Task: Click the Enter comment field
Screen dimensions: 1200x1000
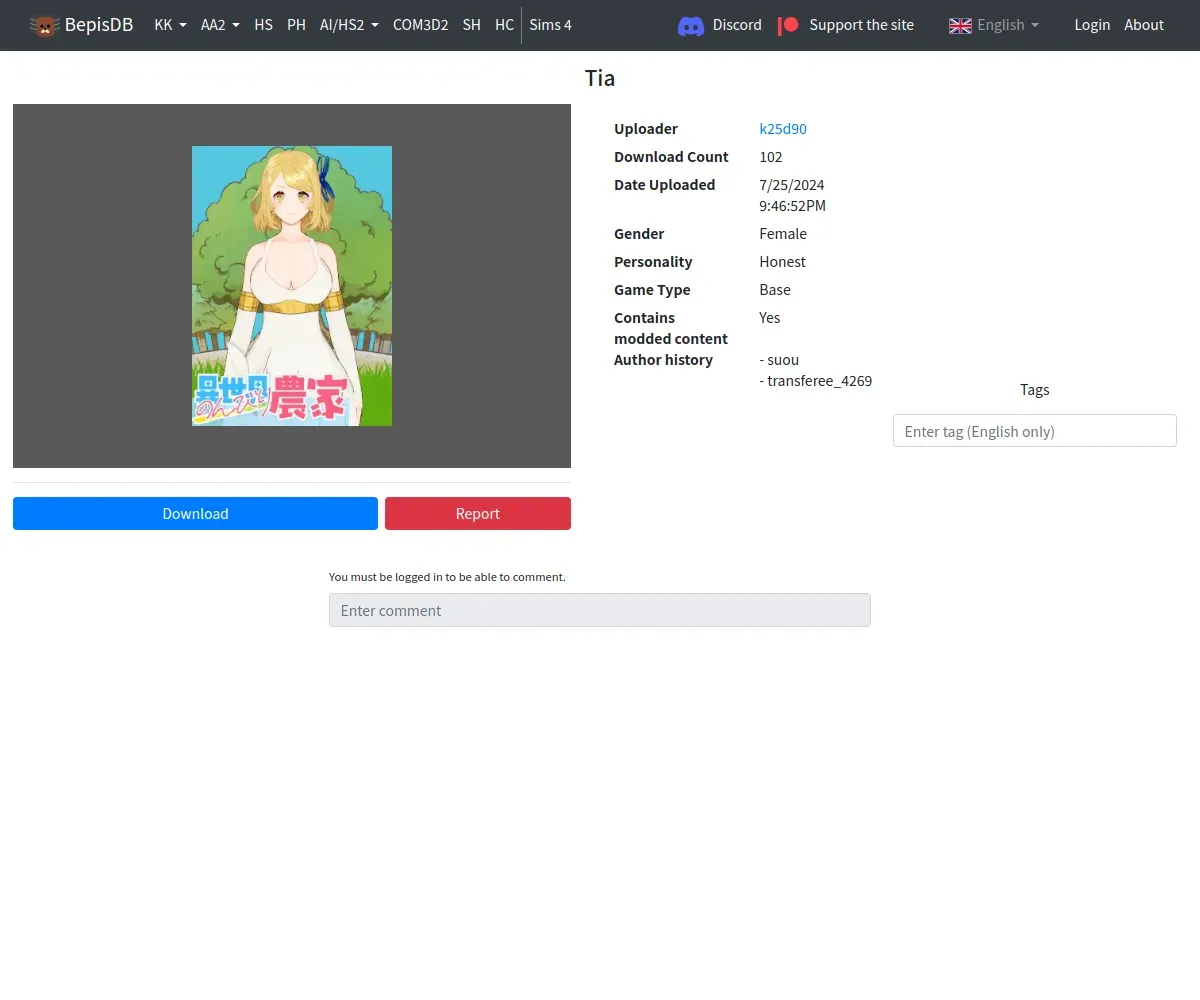Action: click(600, 610)
